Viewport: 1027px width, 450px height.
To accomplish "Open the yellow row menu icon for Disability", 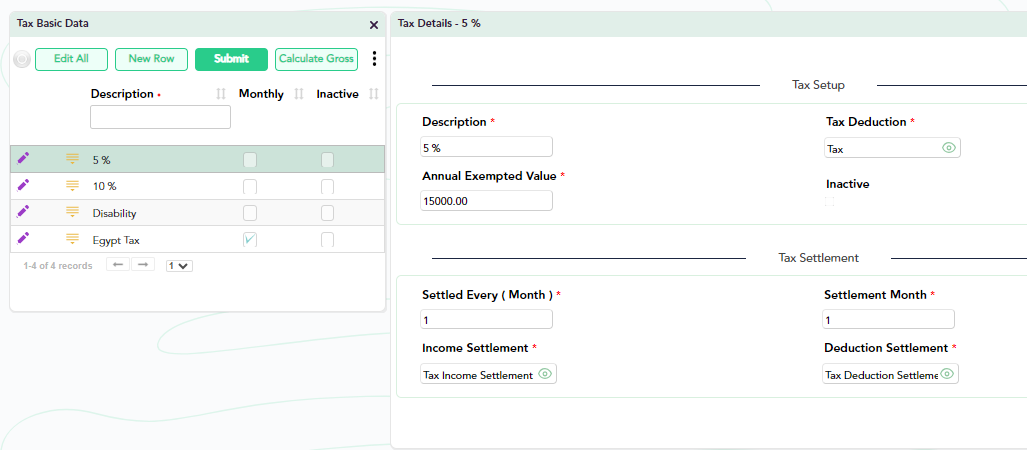I will pos(72,212).
